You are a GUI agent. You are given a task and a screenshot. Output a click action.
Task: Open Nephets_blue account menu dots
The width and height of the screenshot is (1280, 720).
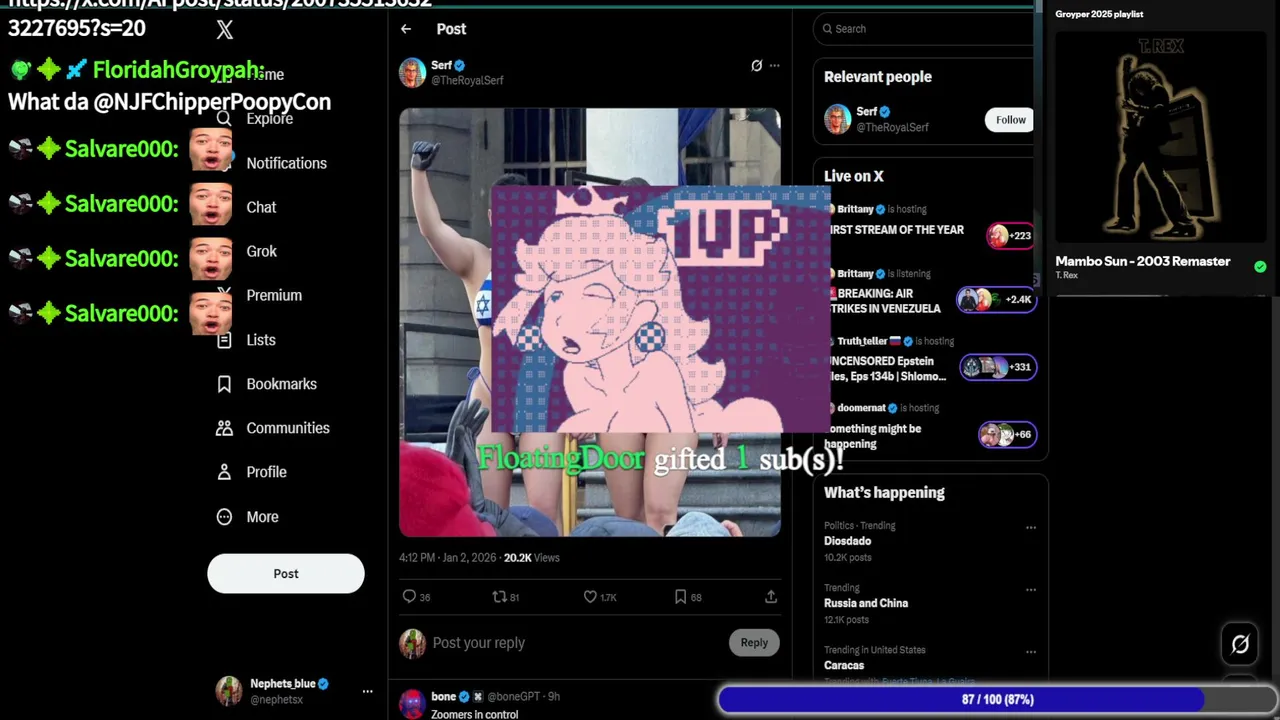367,691
